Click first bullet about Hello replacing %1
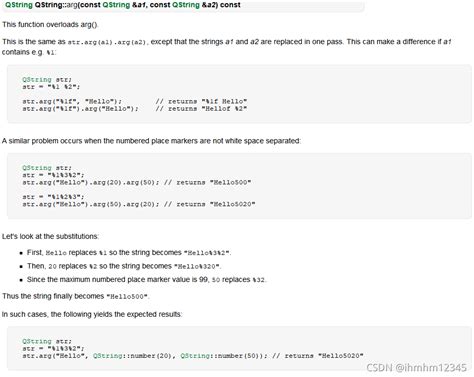The width and height of the screenshot is (474, 377). click(129, 253)
